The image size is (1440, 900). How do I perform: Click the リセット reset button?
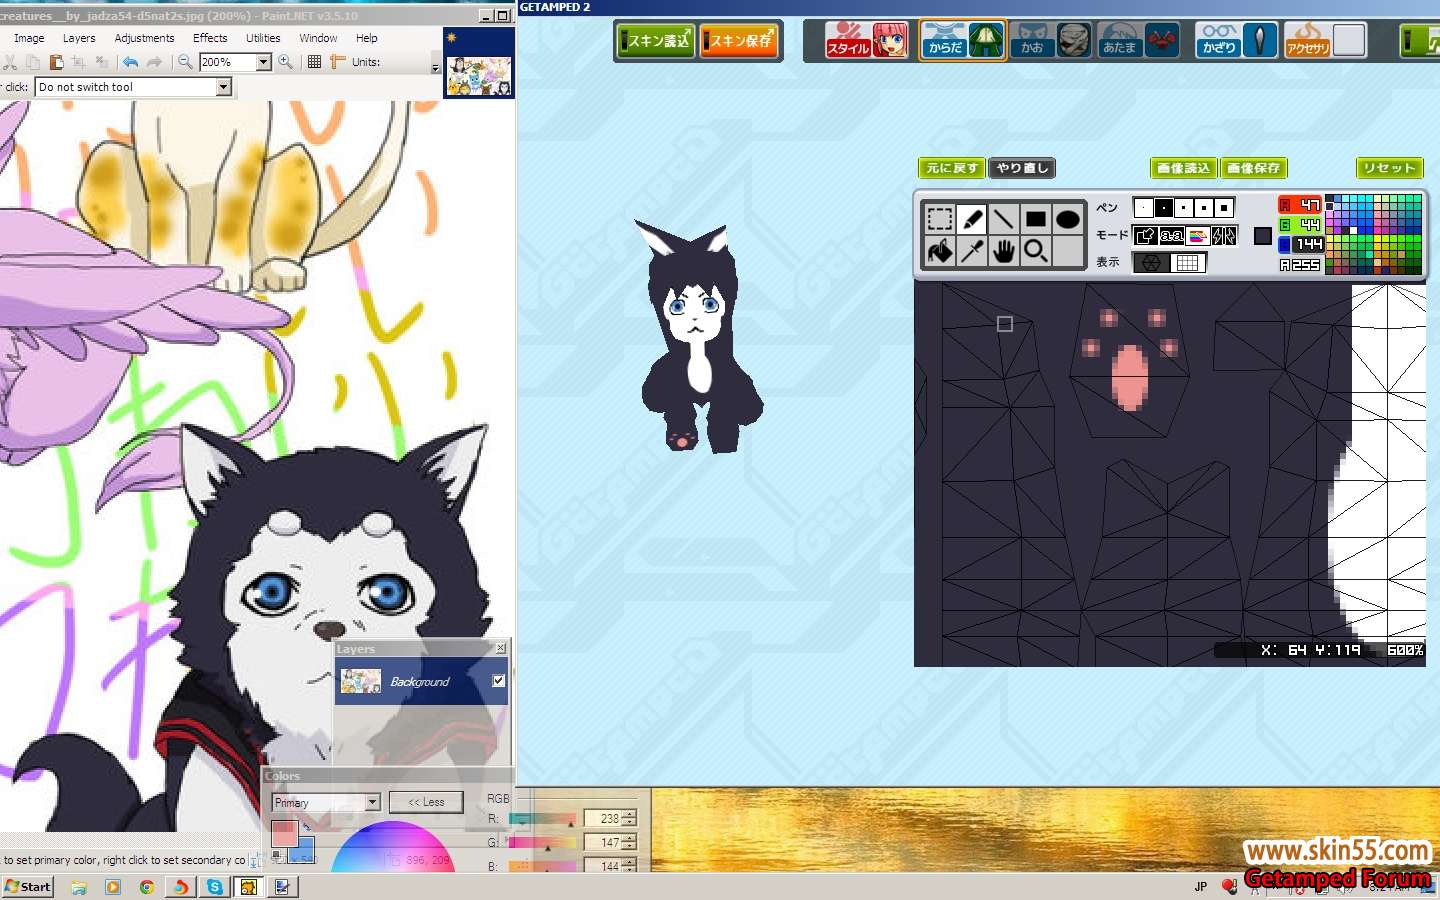point(1389,168)
